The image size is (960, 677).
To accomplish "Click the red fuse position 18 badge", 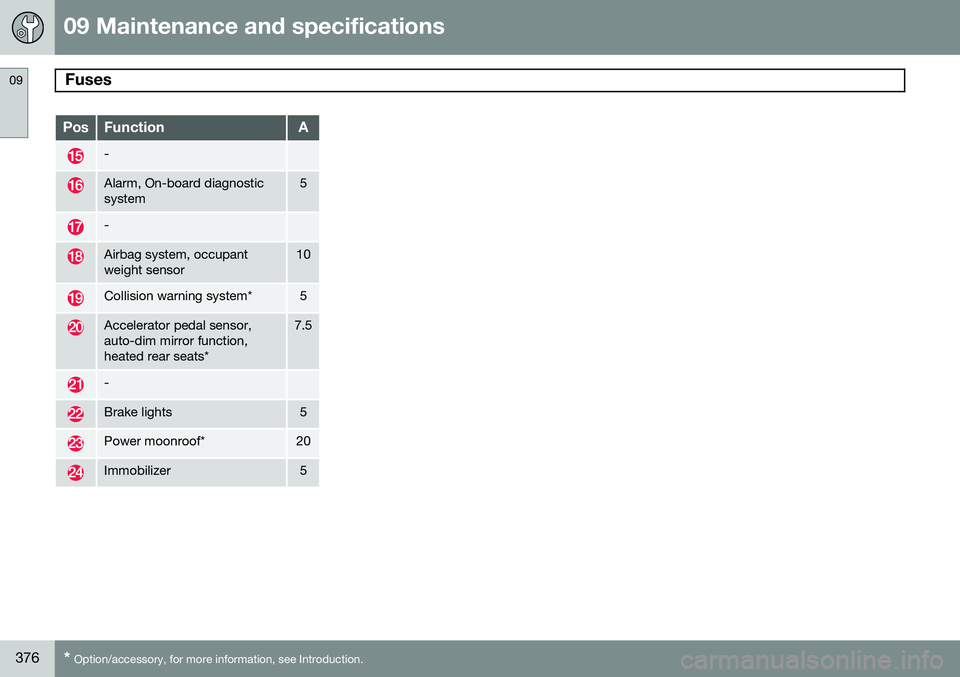I will (75, 256).
